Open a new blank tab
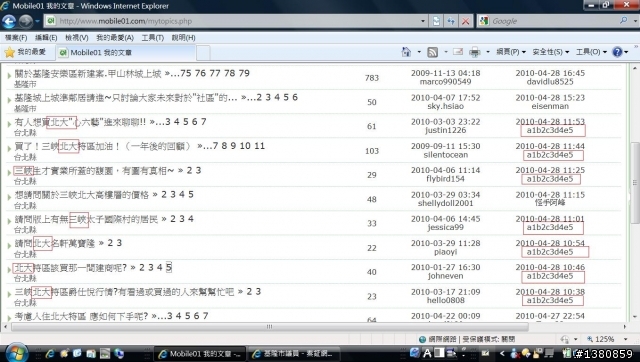This screenshot has height=362, width=640. tap(203, 53)
